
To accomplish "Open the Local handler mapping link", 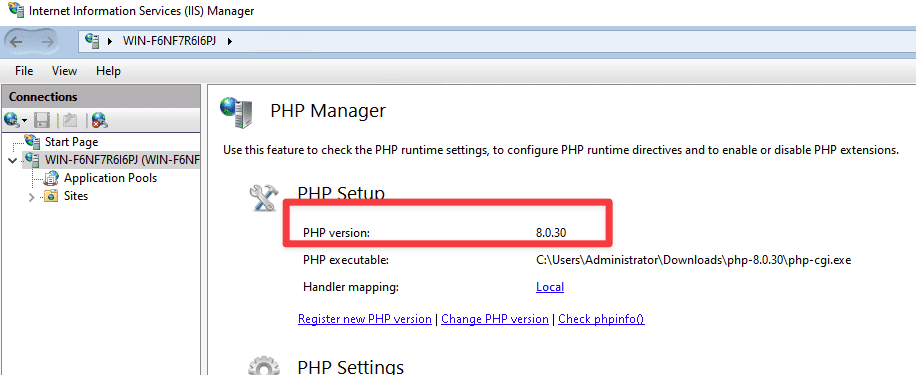I will tap(550, 287).
